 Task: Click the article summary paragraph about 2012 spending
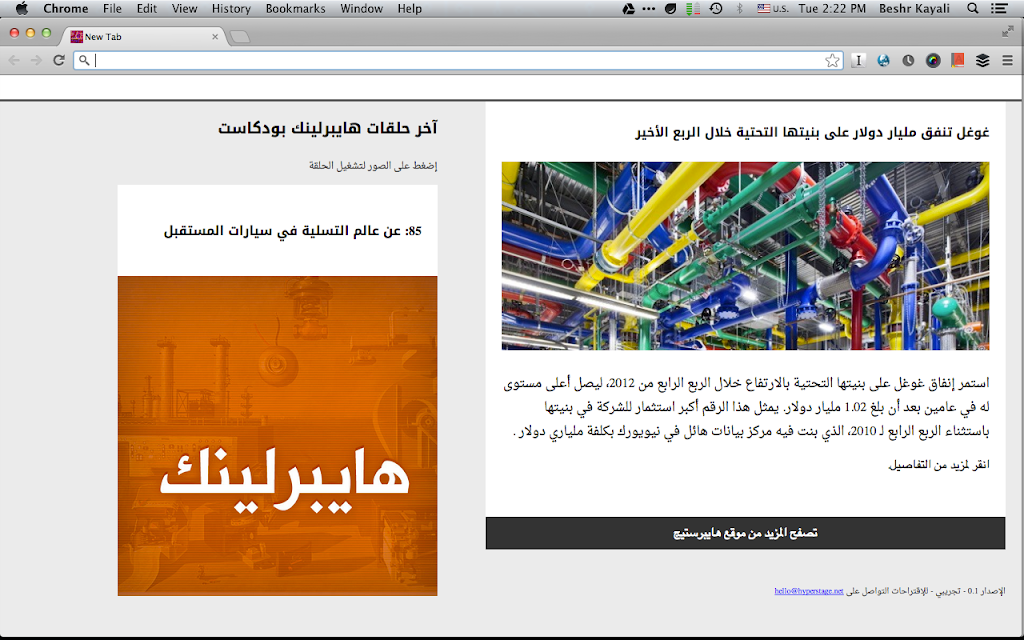point(746,407)
